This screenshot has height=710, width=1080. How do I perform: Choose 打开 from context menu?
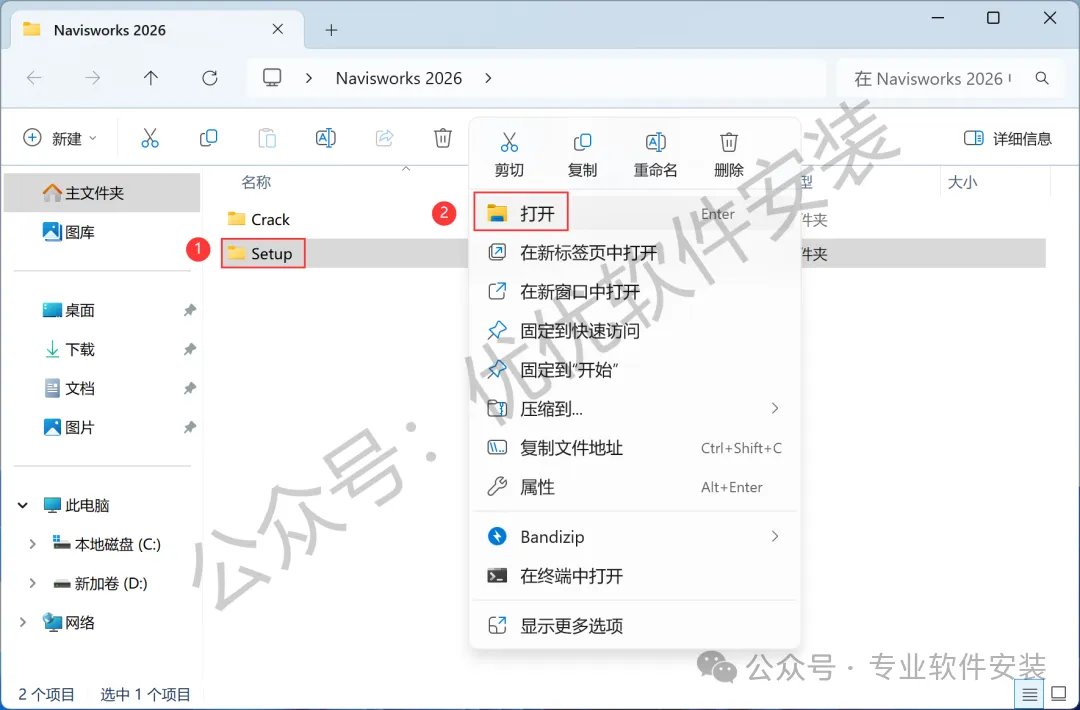pos(634,213)
